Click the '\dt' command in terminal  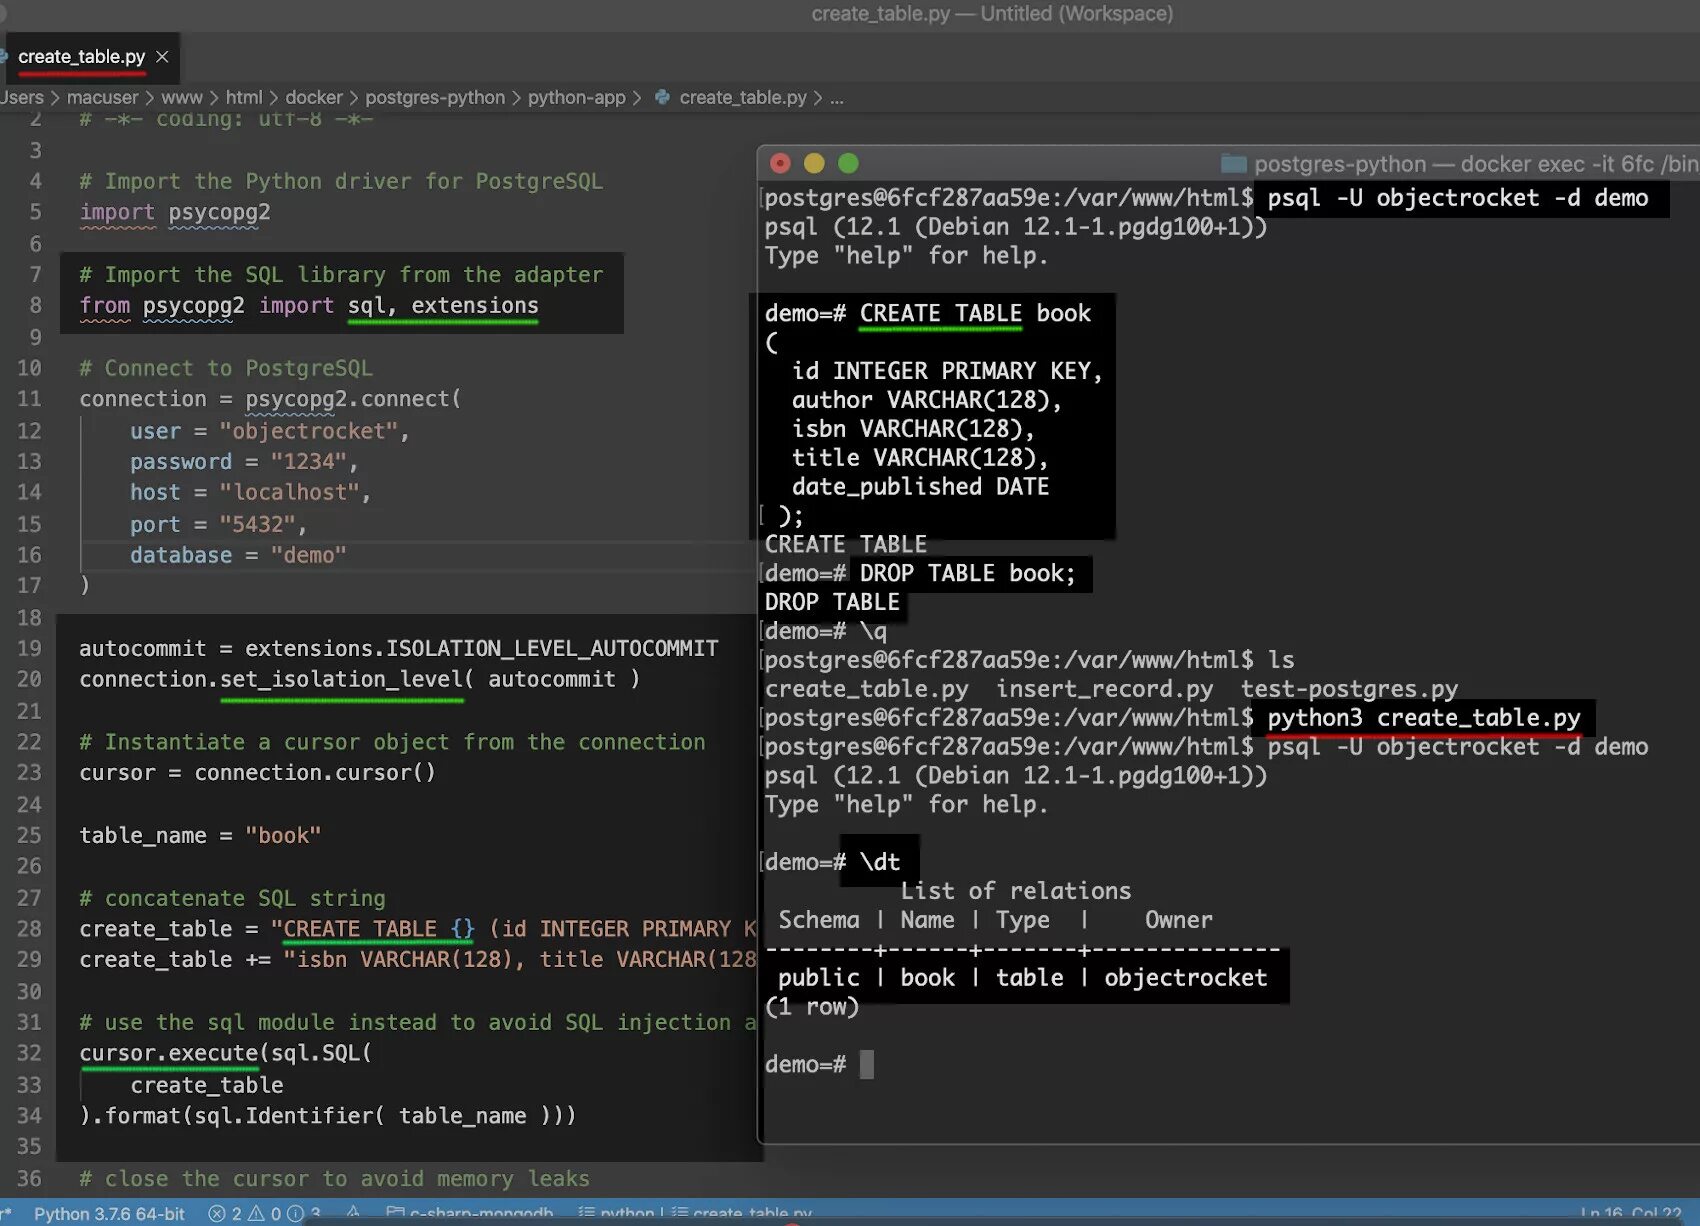coord(880,862)
